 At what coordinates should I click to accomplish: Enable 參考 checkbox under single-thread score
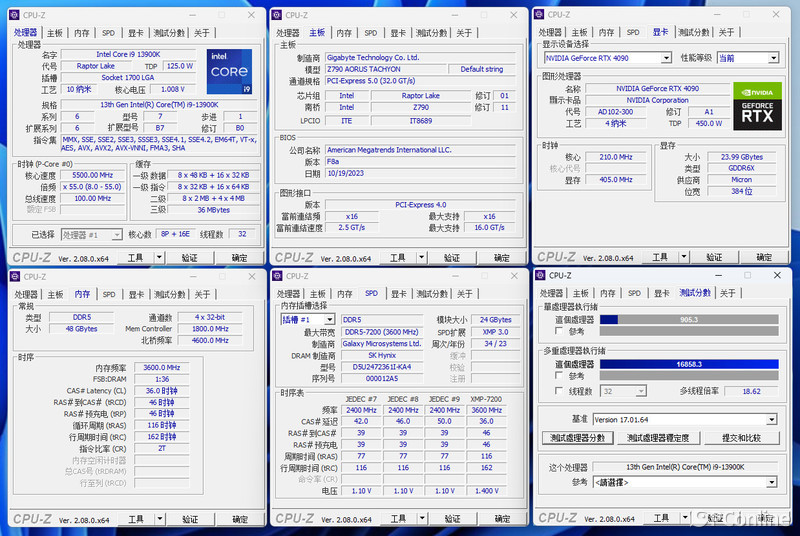(x=559, y=331)
